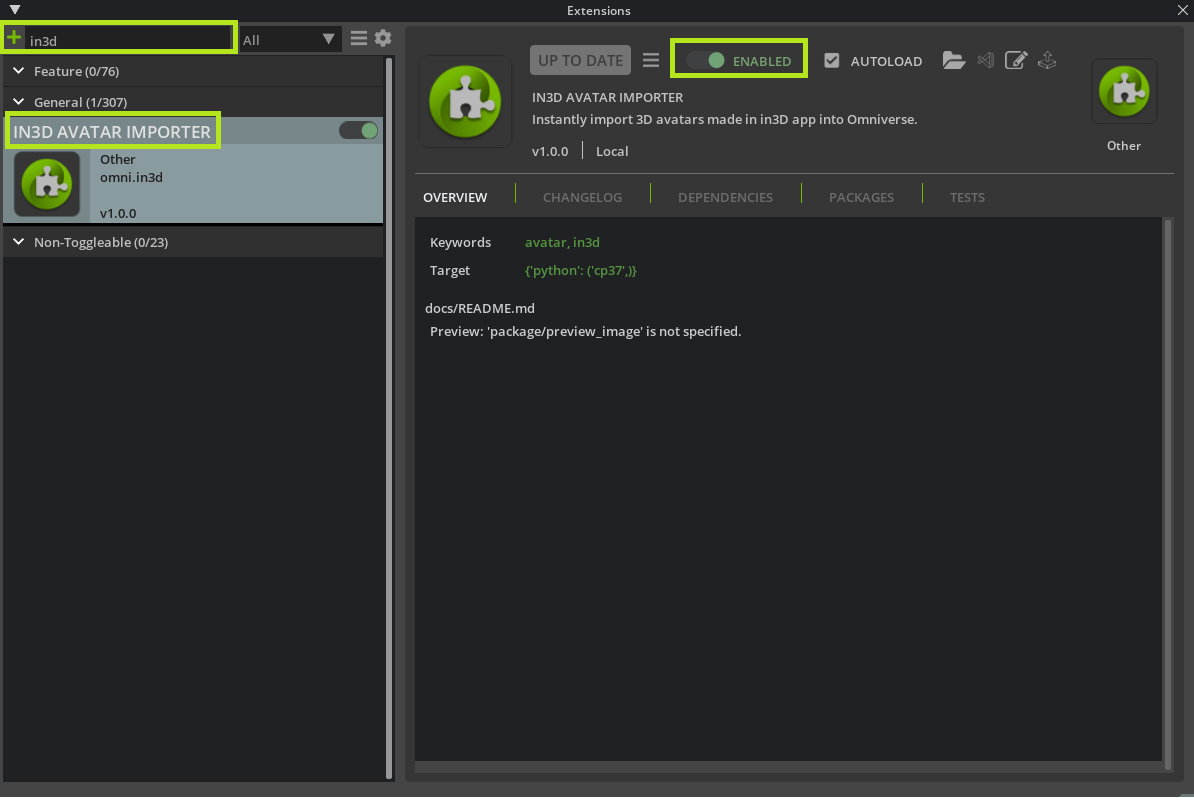Click the Local label beside version
This screenshot has height=800, width=1194.
612,151
